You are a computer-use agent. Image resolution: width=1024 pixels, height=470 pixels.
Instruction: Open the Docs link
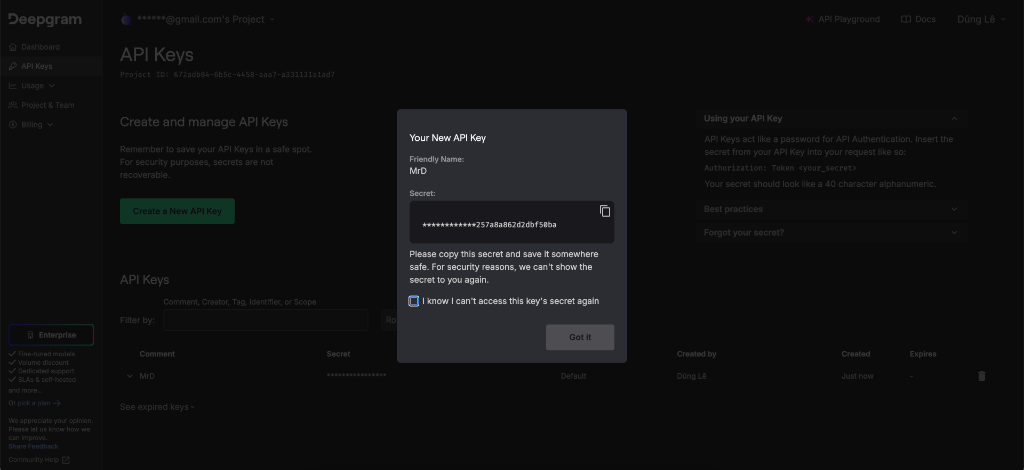pos(918,20)
